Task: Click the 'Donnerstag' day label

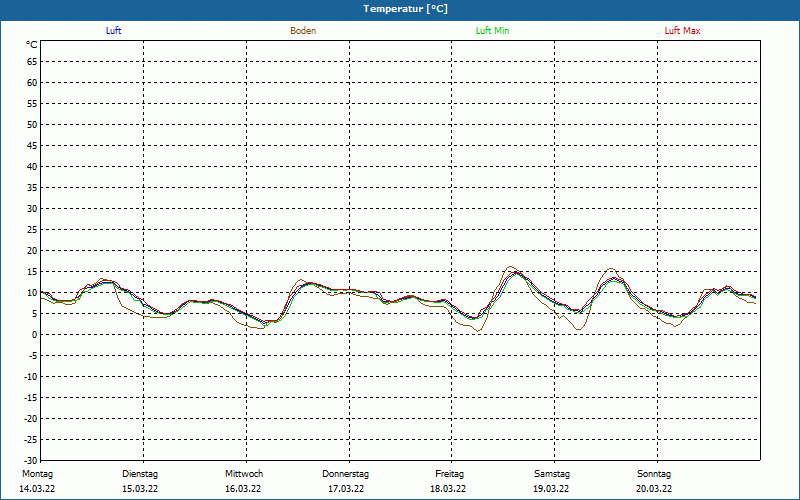Action: [x=345, y=474]
